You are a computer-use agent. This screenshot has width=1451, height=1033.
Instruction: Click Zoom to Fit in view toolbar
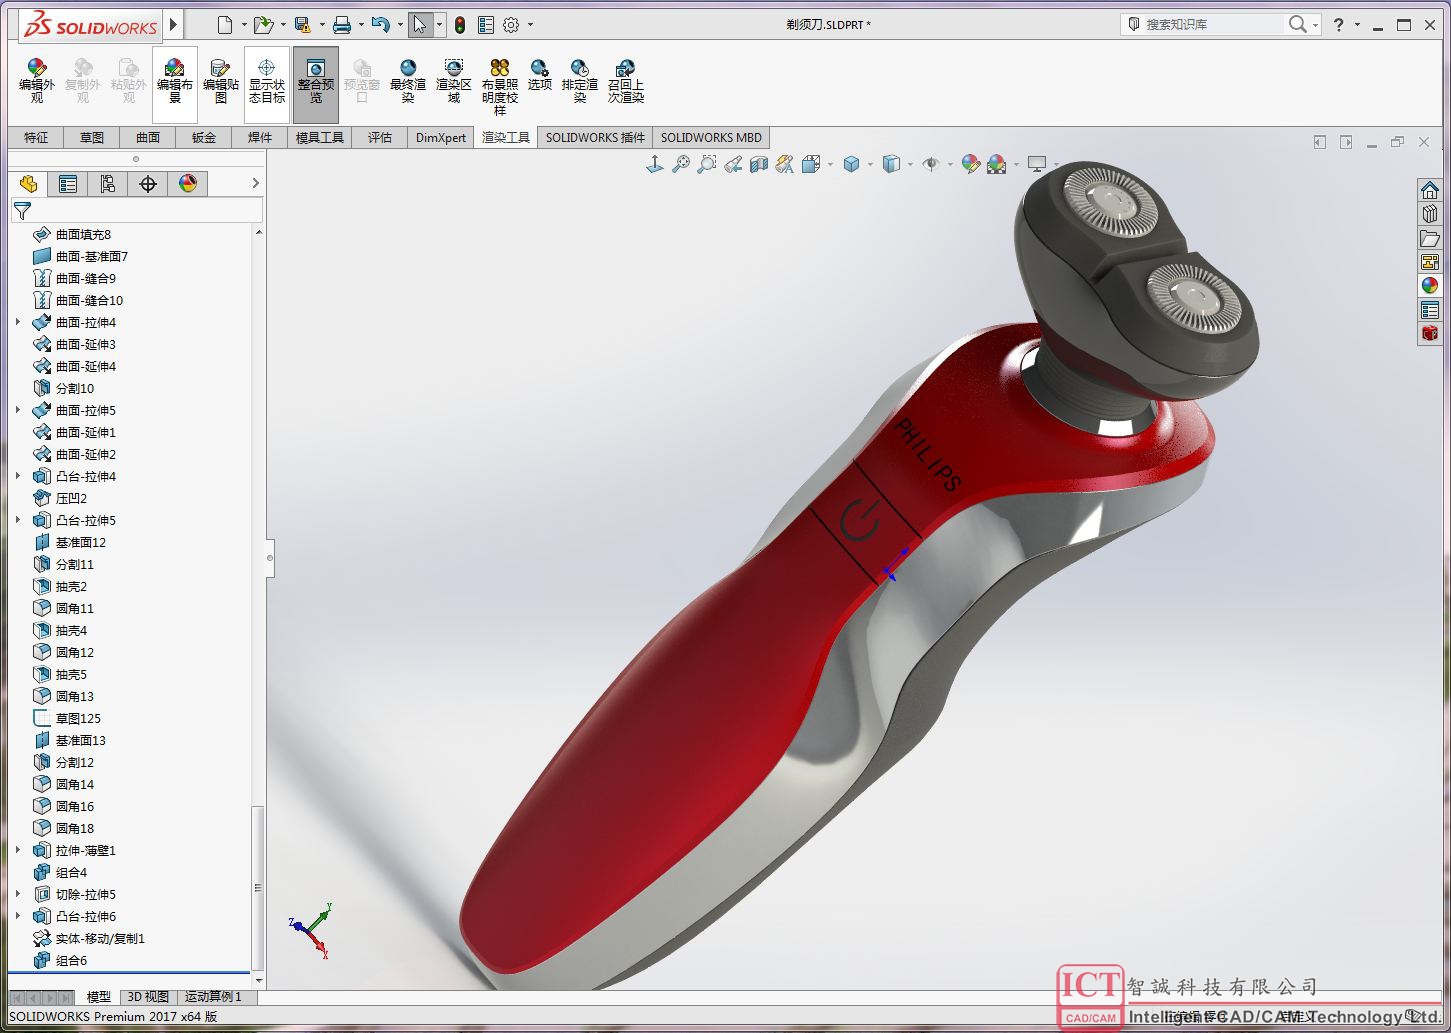pos(681,164)
